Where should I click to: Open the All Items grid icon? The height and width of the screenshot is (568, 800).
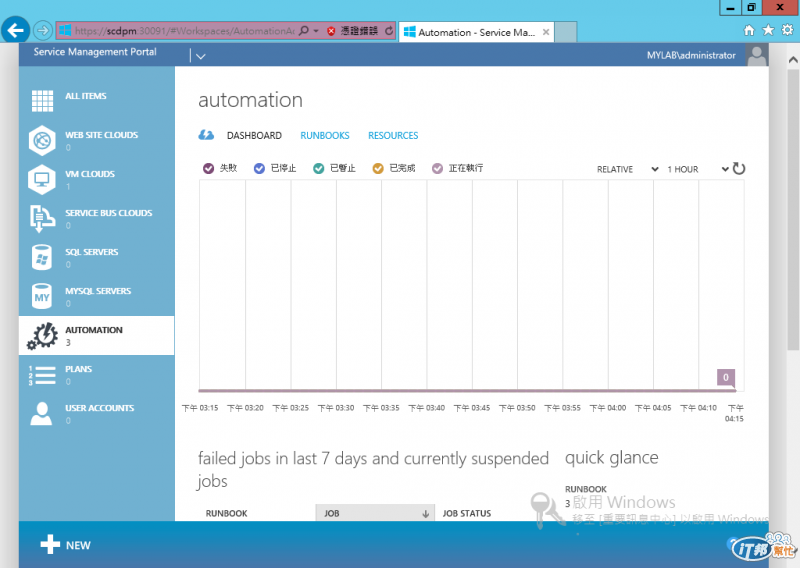pos(42,101)
